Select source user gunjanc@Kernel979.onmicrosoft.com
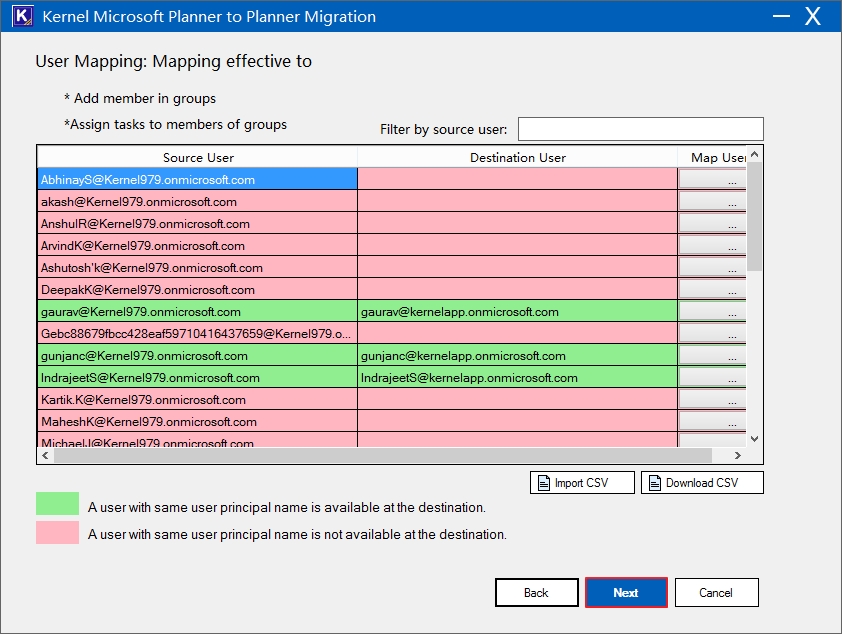The width and height of the screenshot is (842, 634). (198, 355)
